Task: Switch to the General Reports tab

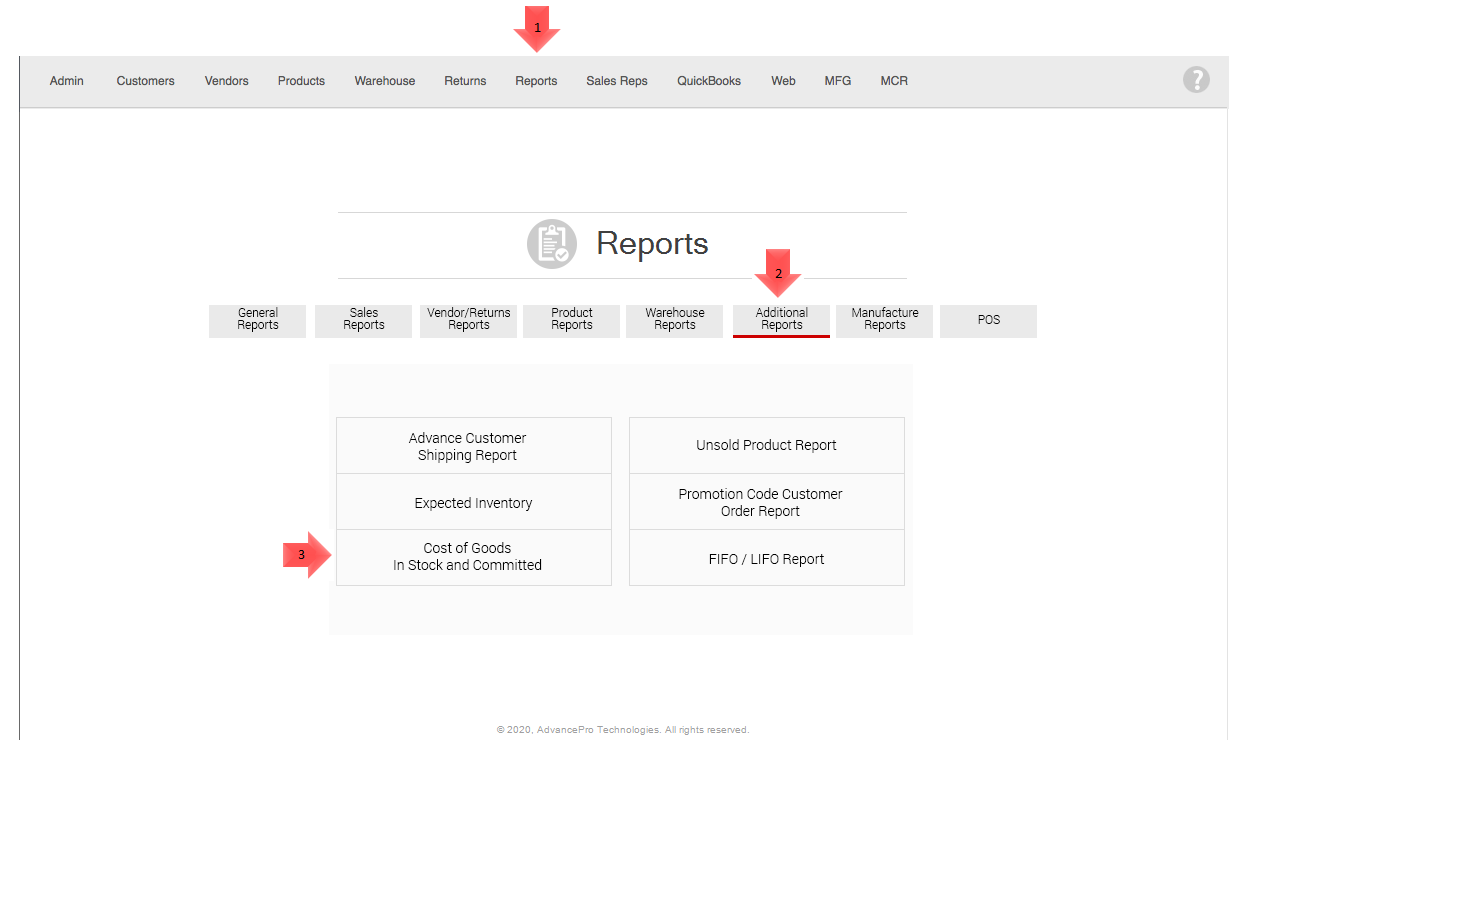Action: [257, 320]
